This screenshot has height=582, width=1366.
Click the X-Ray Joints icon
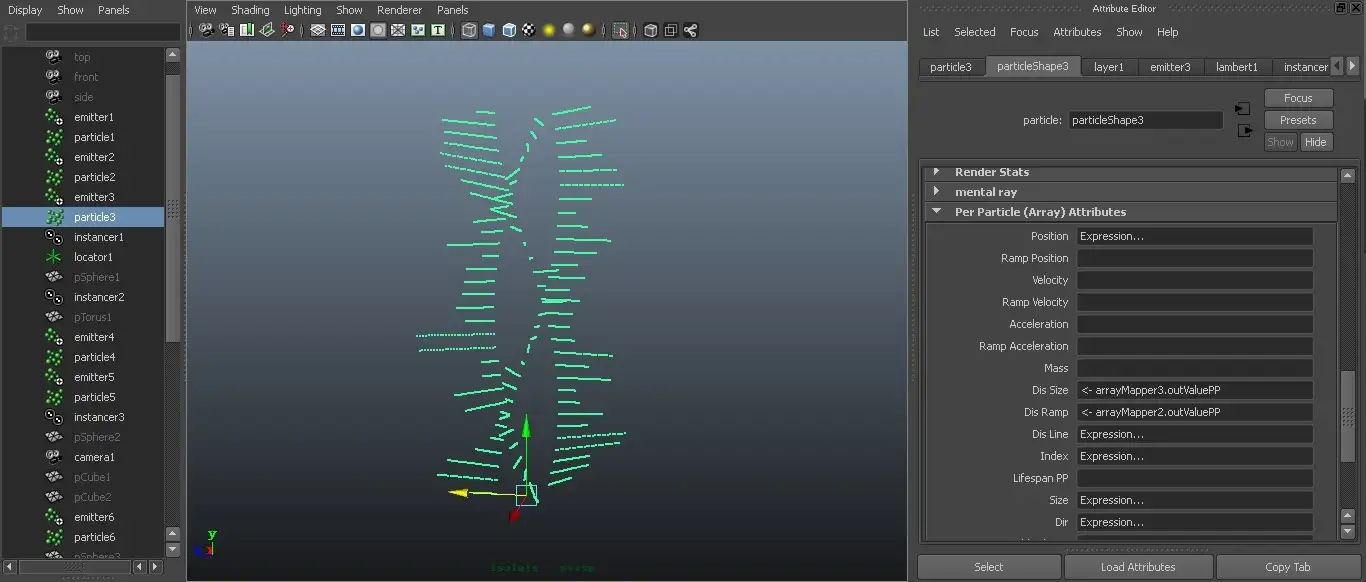tap(691, 30)
